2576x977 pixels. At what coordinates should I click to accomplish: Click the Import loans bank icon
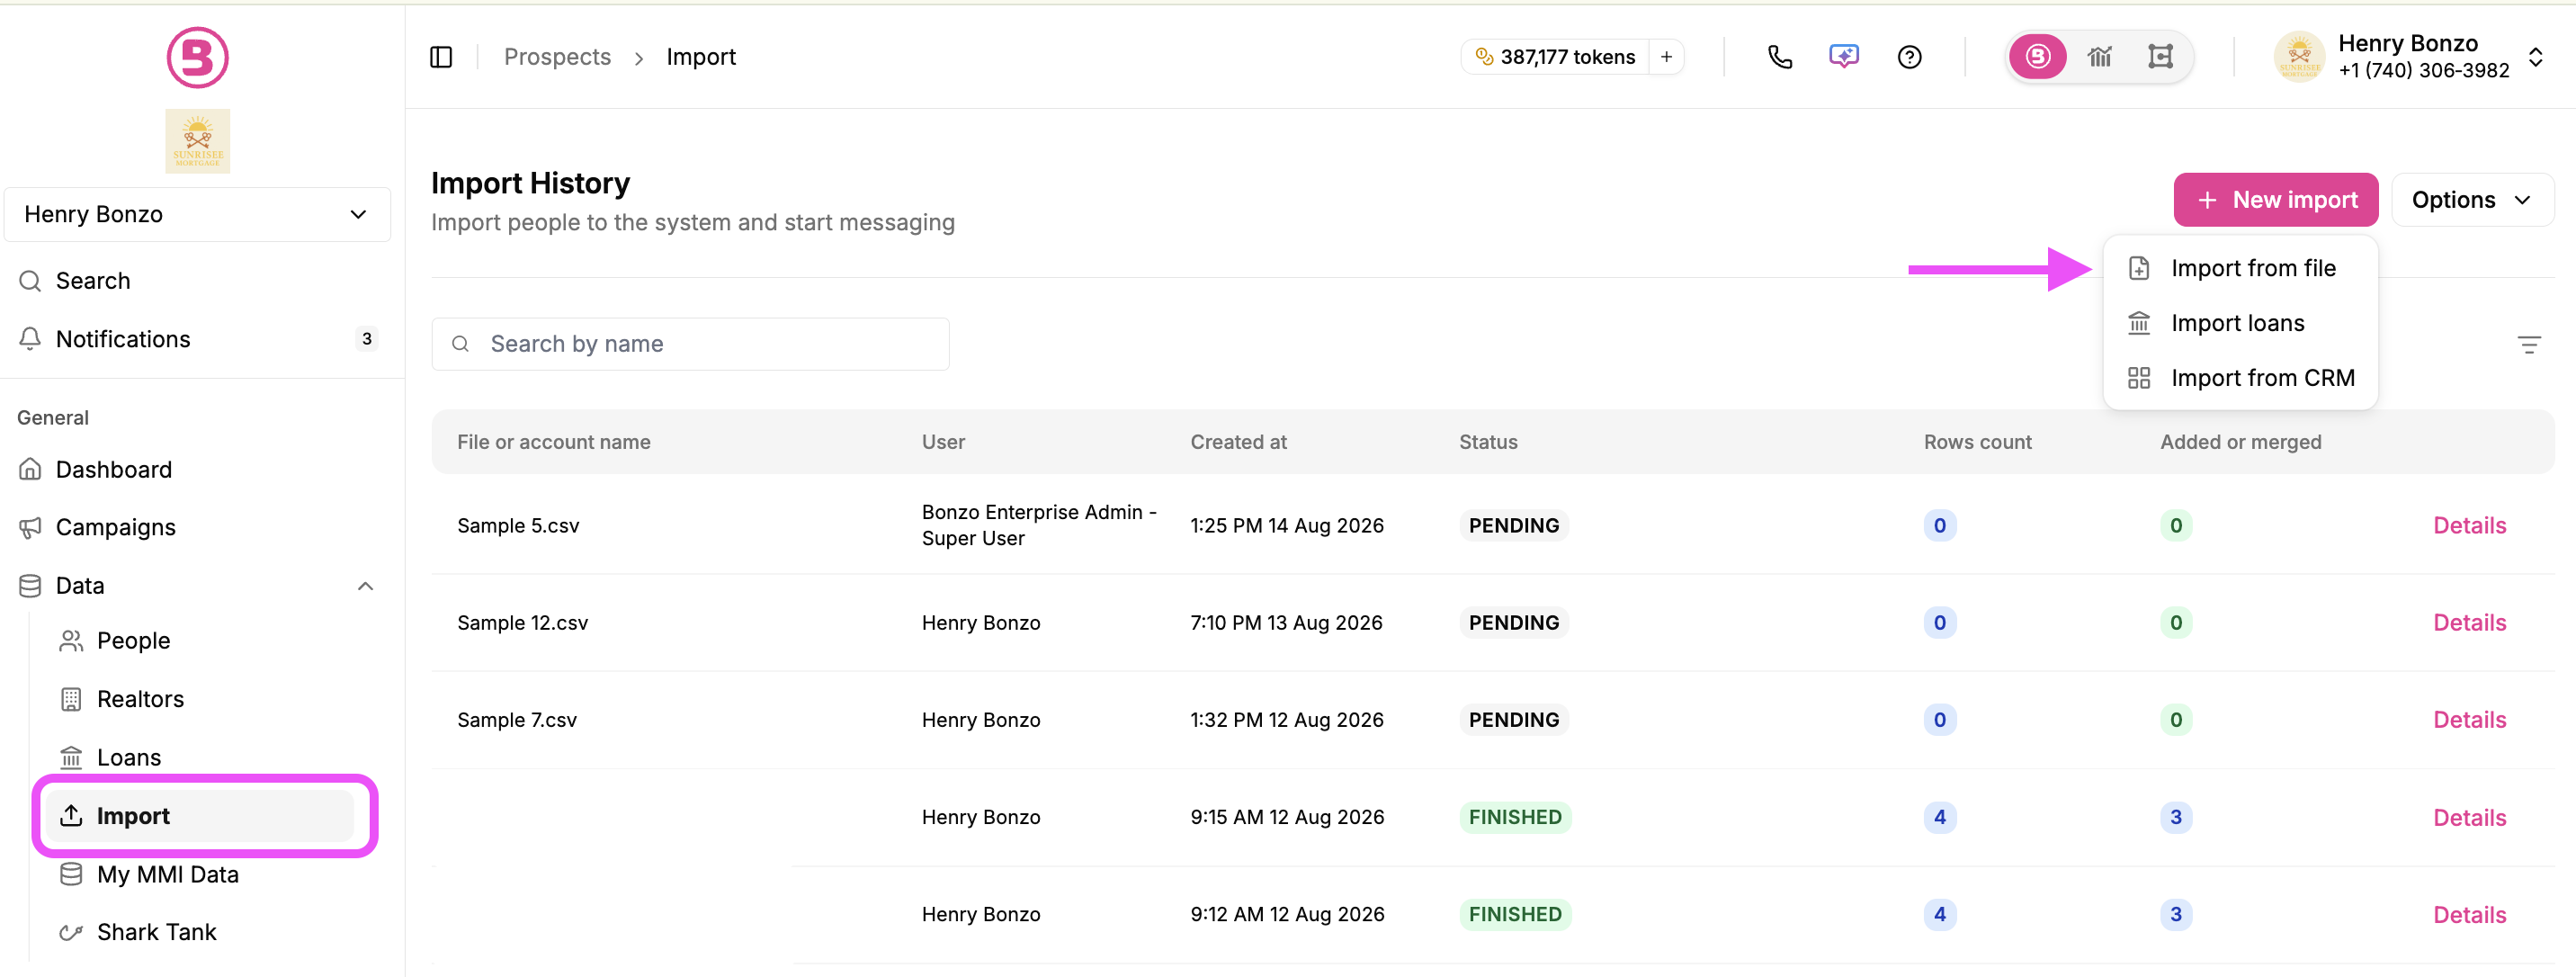point(2138,323)
